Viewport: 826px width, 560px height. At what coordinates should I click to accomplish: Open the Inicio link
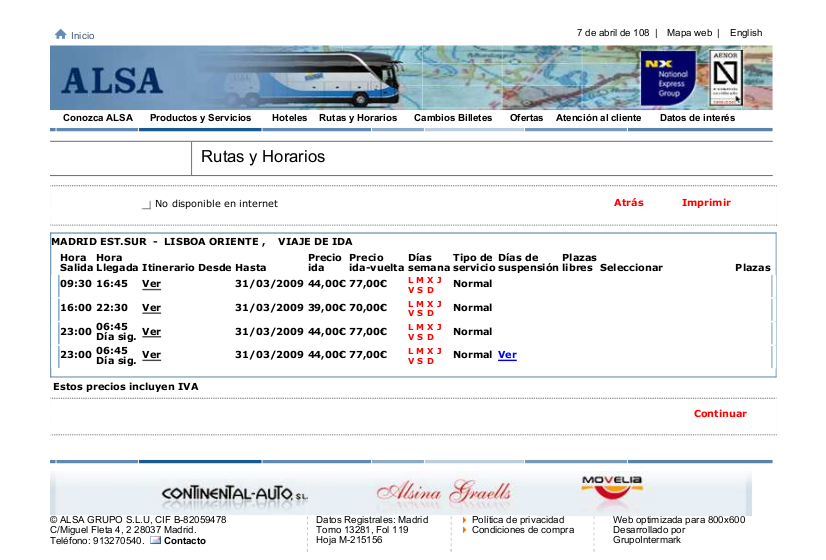83,35
